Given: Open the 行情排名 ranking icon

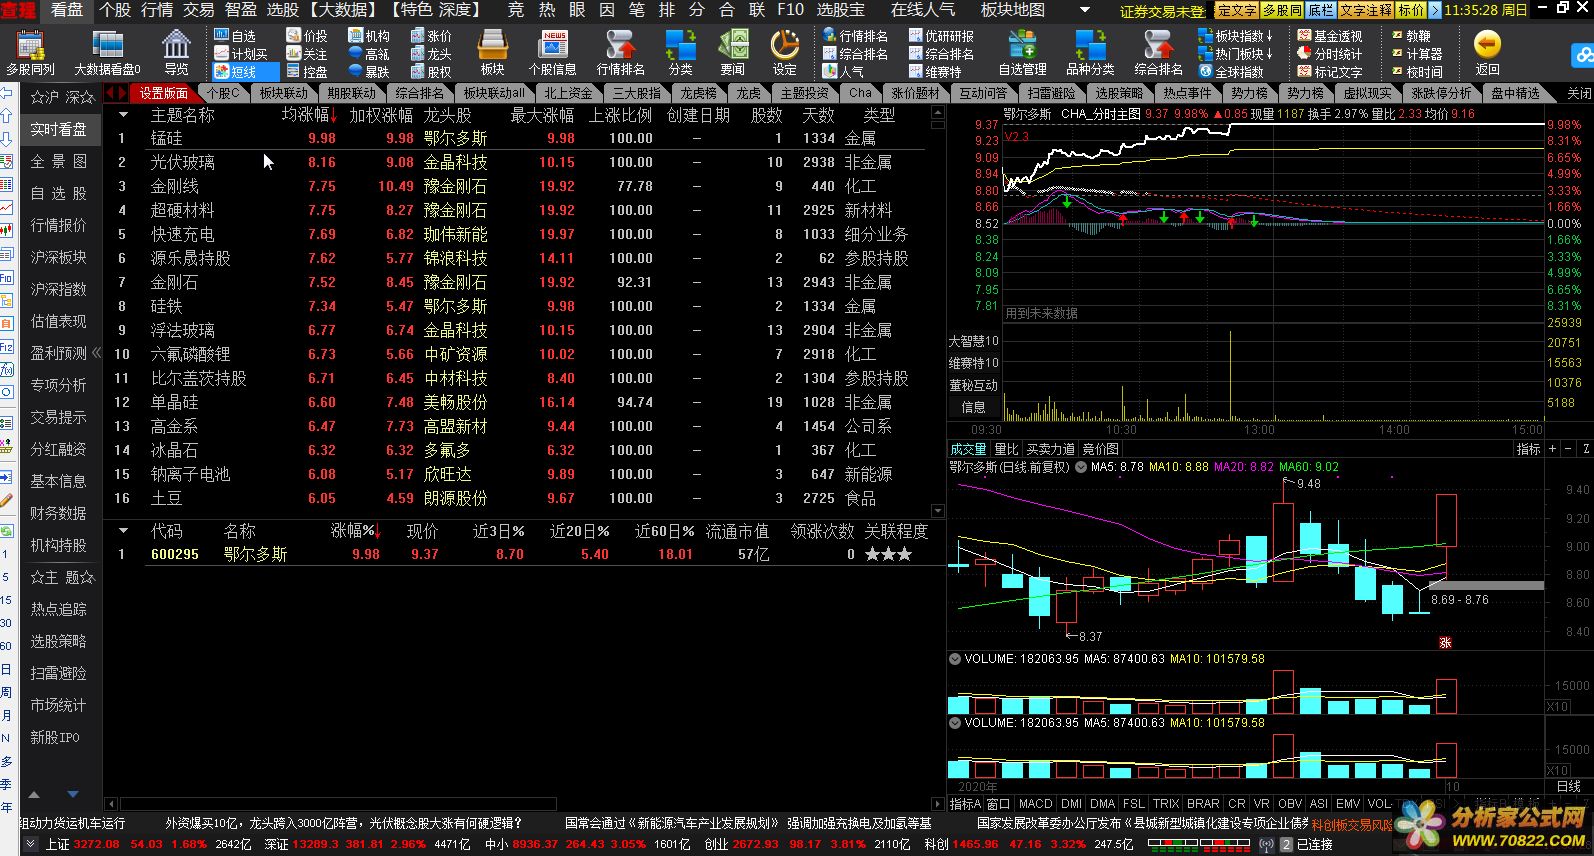Looking at the screenshot, I should click(x=620, y=52).
